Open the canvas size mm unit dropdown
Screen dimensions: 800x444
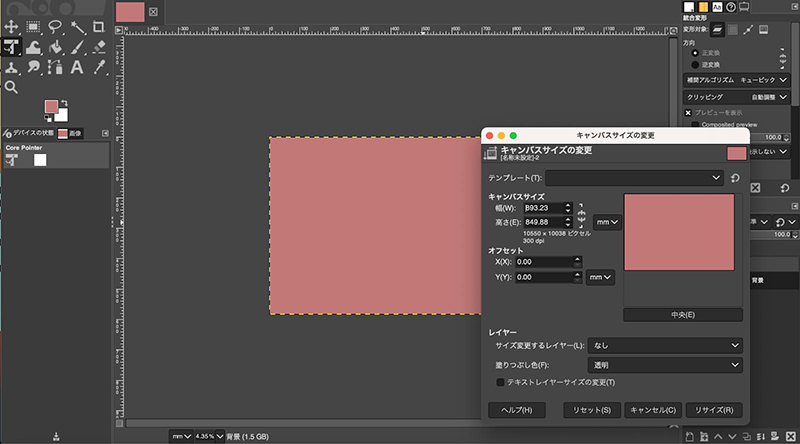tap(607, 222)
